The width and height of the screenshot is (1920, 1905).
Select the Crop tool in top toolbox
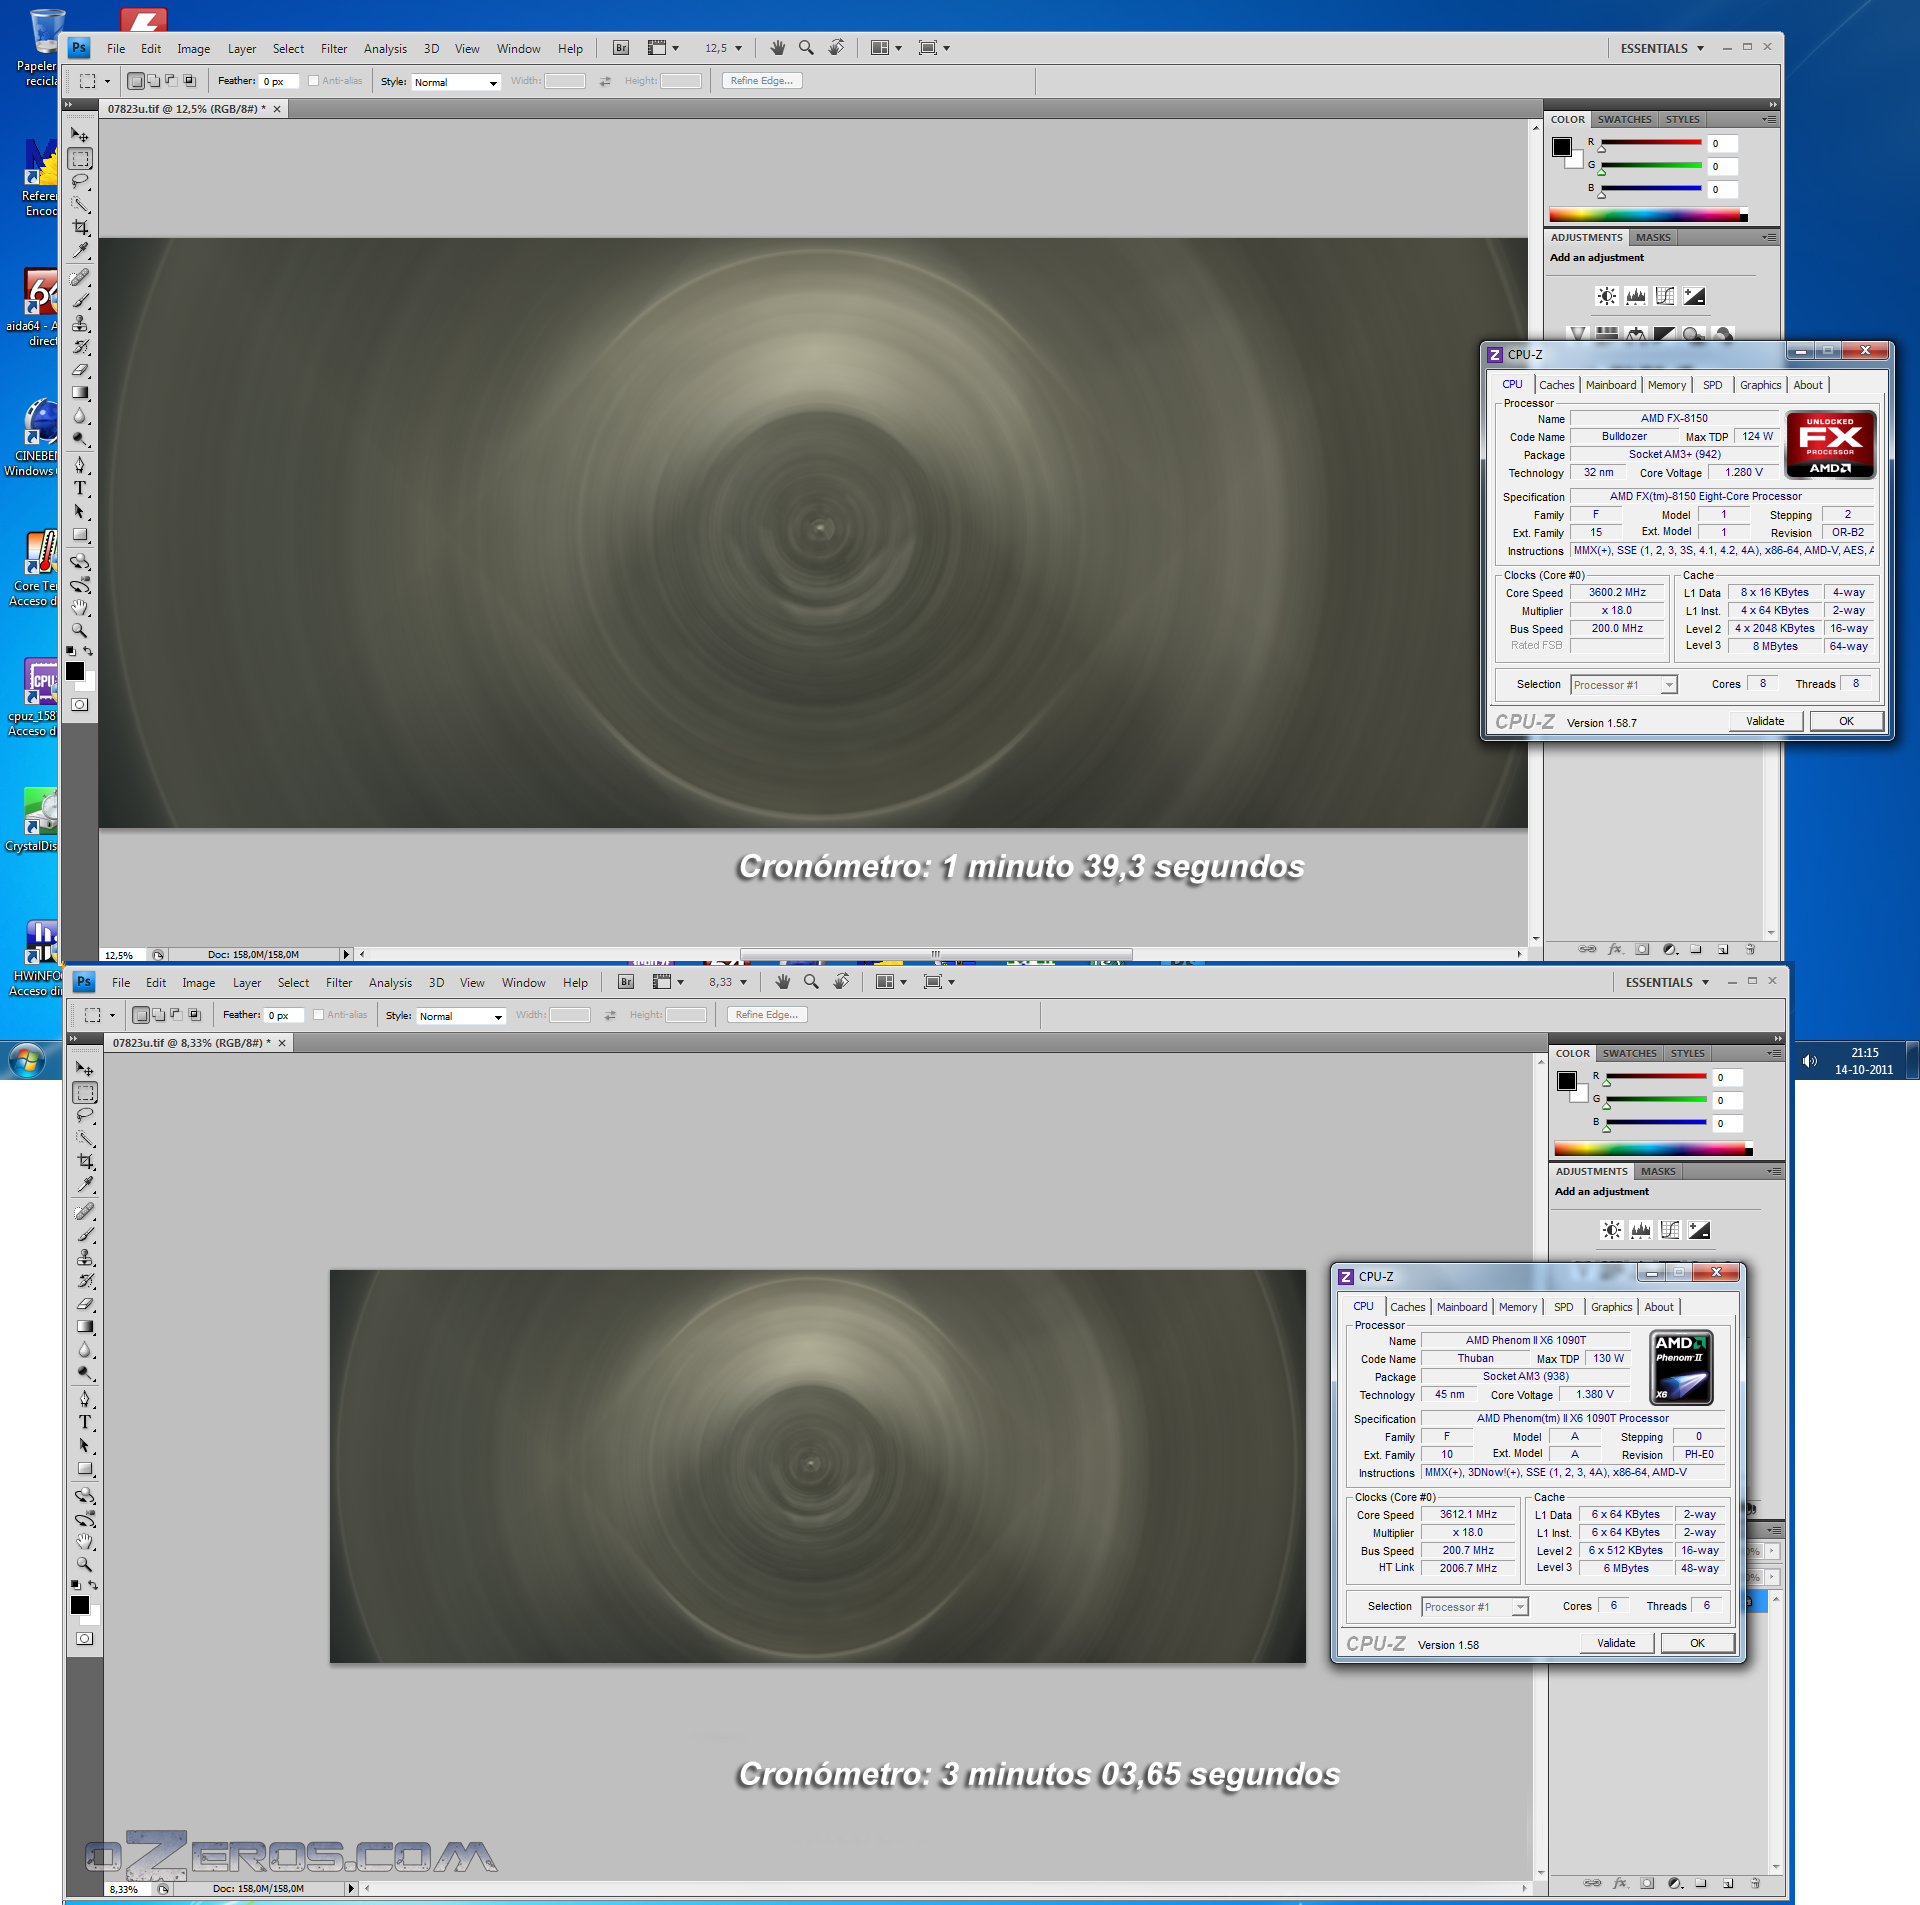click(x=80, y=228)
